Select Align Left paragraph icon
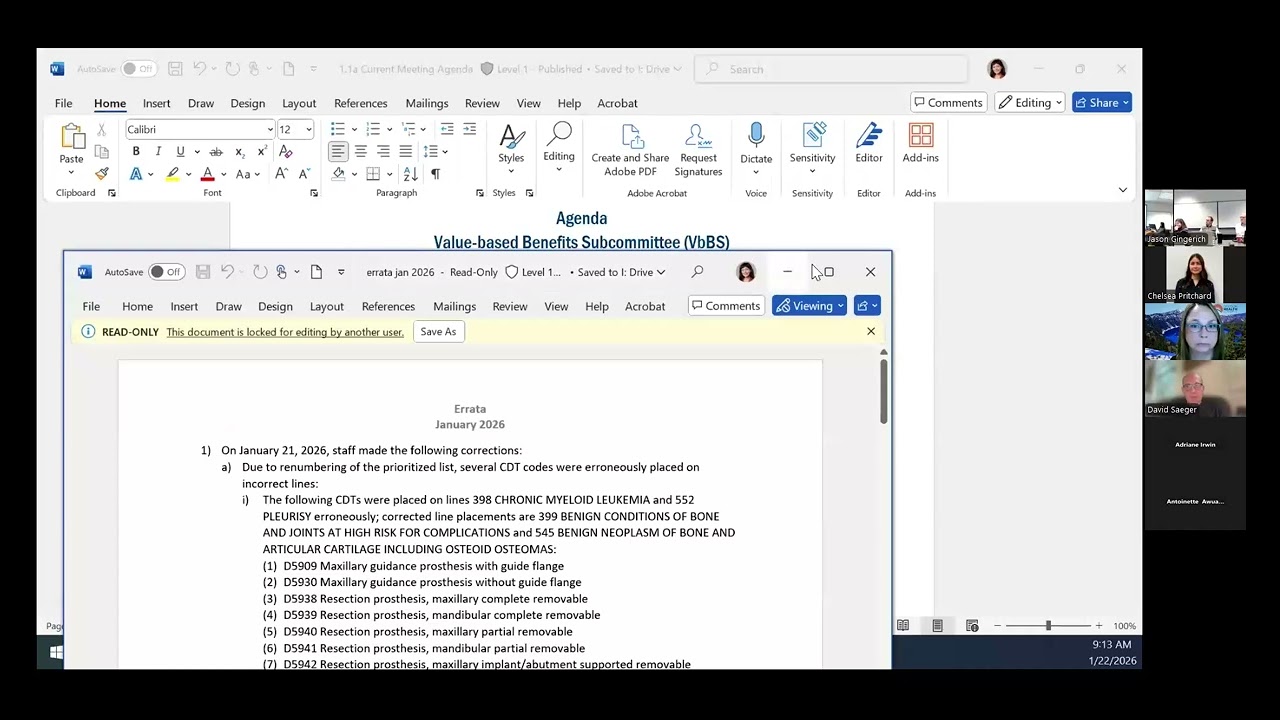 [338, 152]
